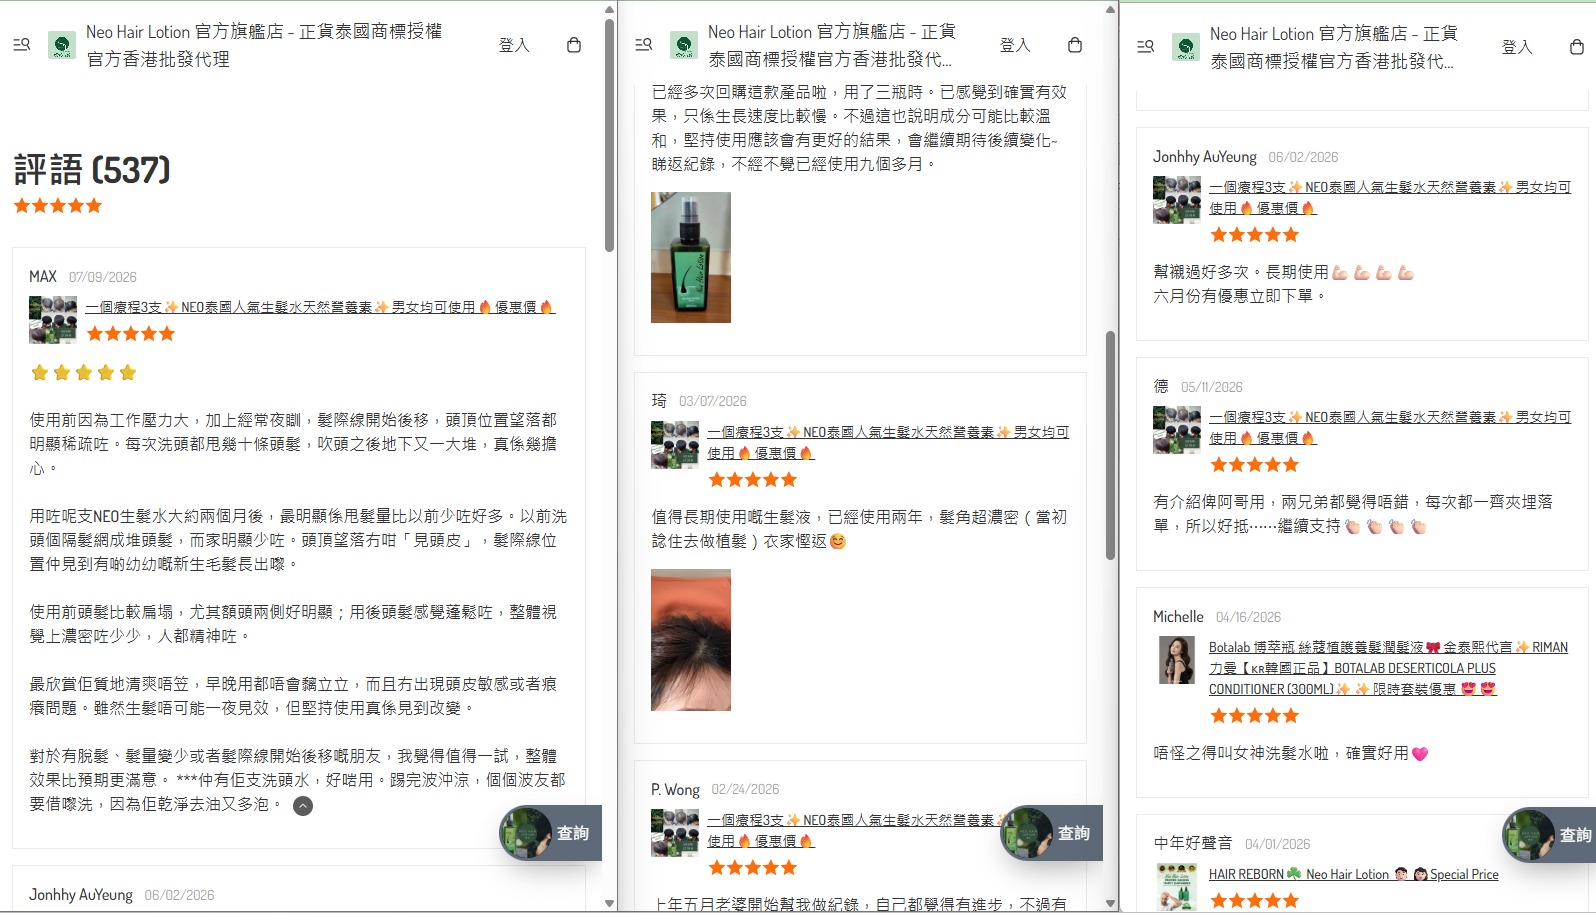The height and width of the screenshot is (913, 1596).
Task: Open the shopping bag icon in right pane
Action: (x=1577, y=47)
